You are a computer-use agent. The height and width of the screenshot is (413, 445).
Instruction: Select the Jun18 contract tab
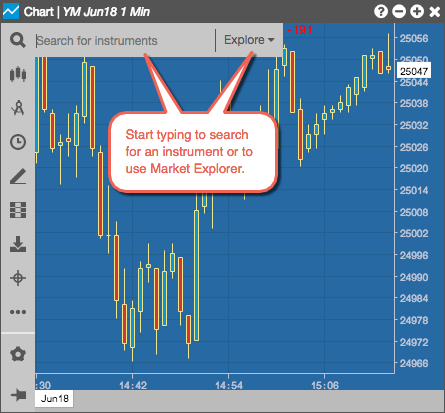(x=54, y=398)
